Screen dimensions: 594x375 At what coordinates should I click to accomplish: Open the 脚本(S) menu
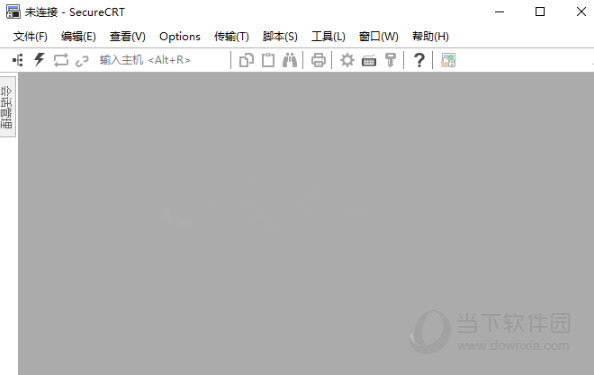(280, 36)
